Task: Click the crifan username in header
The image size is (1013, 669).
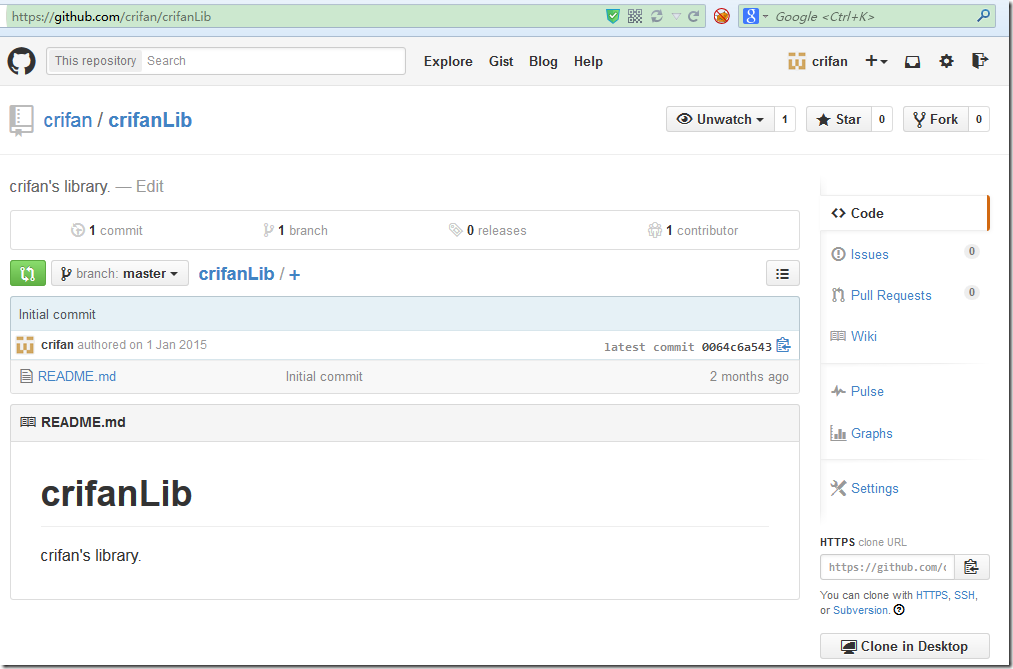Action: coord(830,61)
